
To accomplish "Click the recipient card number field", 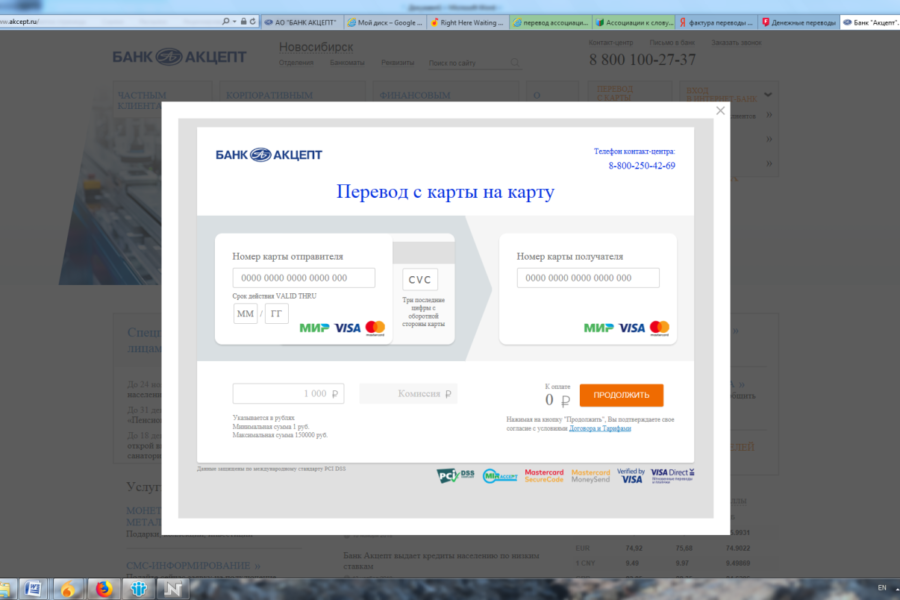I will [x=588, y=278].
